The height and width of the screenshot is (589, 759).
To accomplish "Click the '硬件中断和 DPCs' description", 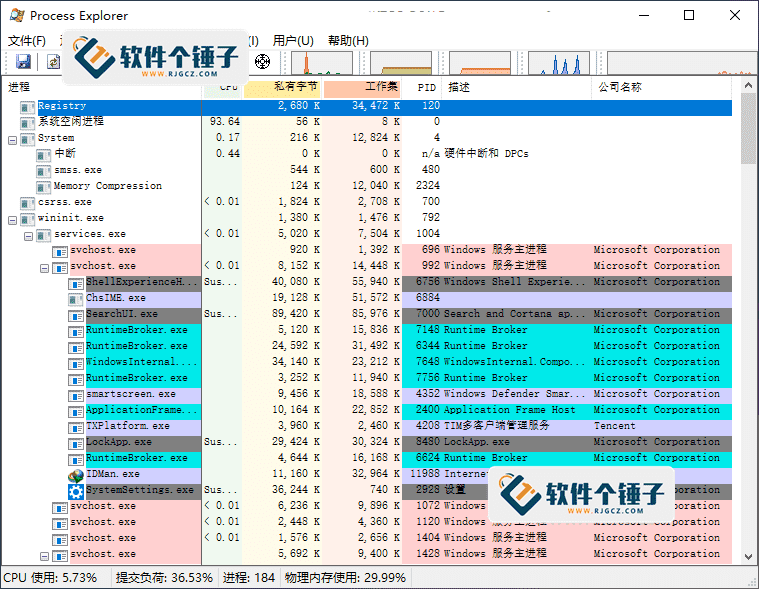I will point(486,154).
